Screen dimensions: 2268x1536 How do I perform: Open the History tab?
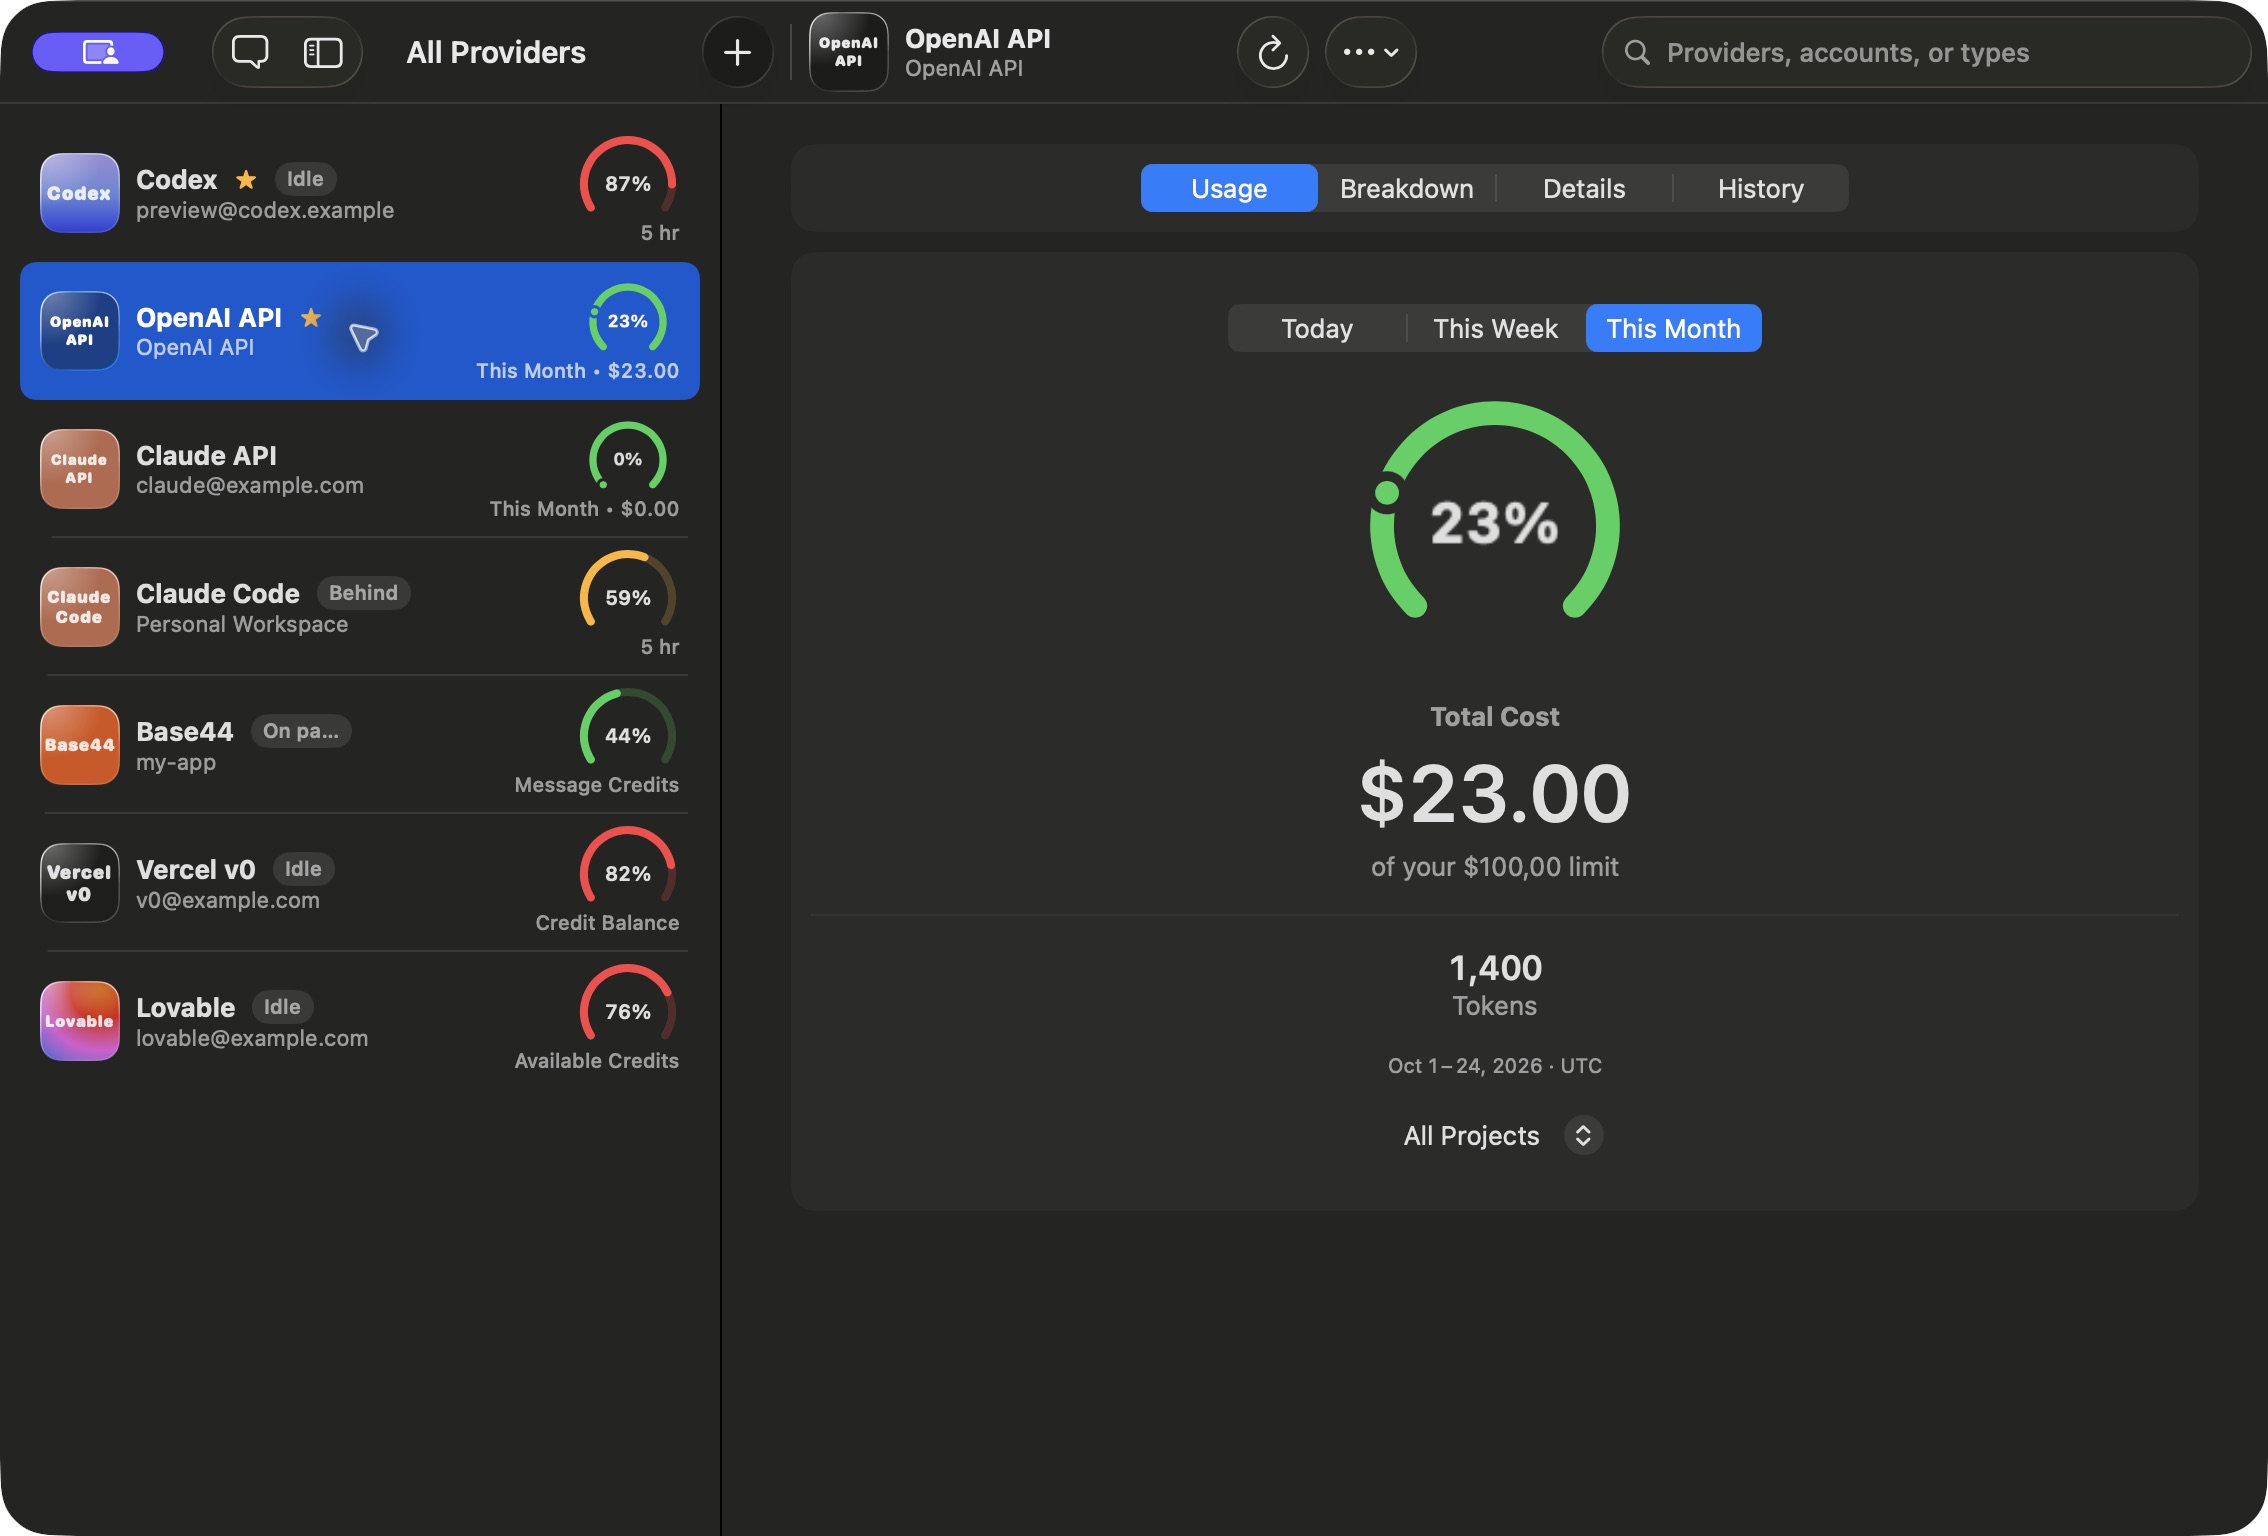point(1761,188)
